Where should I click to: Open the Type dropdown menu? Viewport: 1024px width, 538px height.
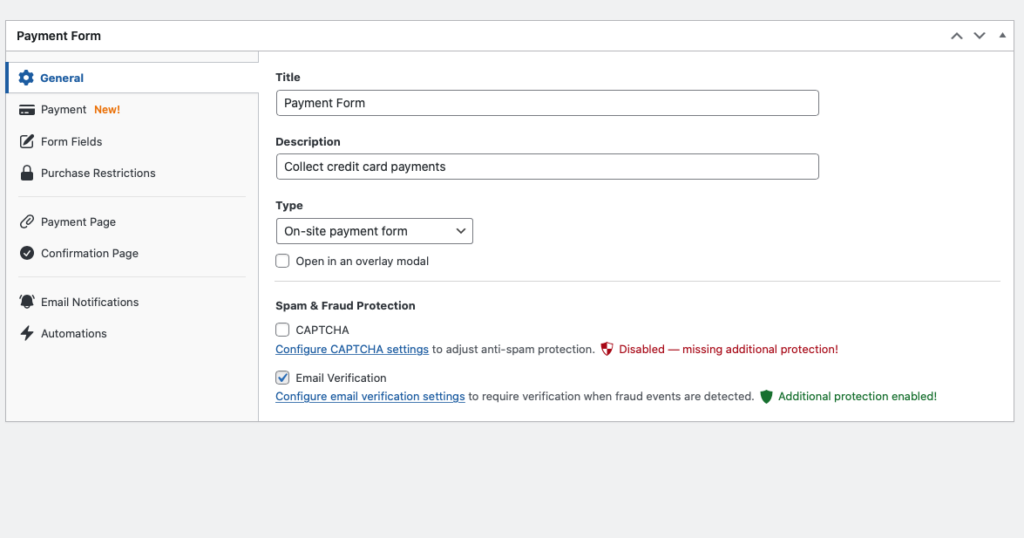point(374,231)
